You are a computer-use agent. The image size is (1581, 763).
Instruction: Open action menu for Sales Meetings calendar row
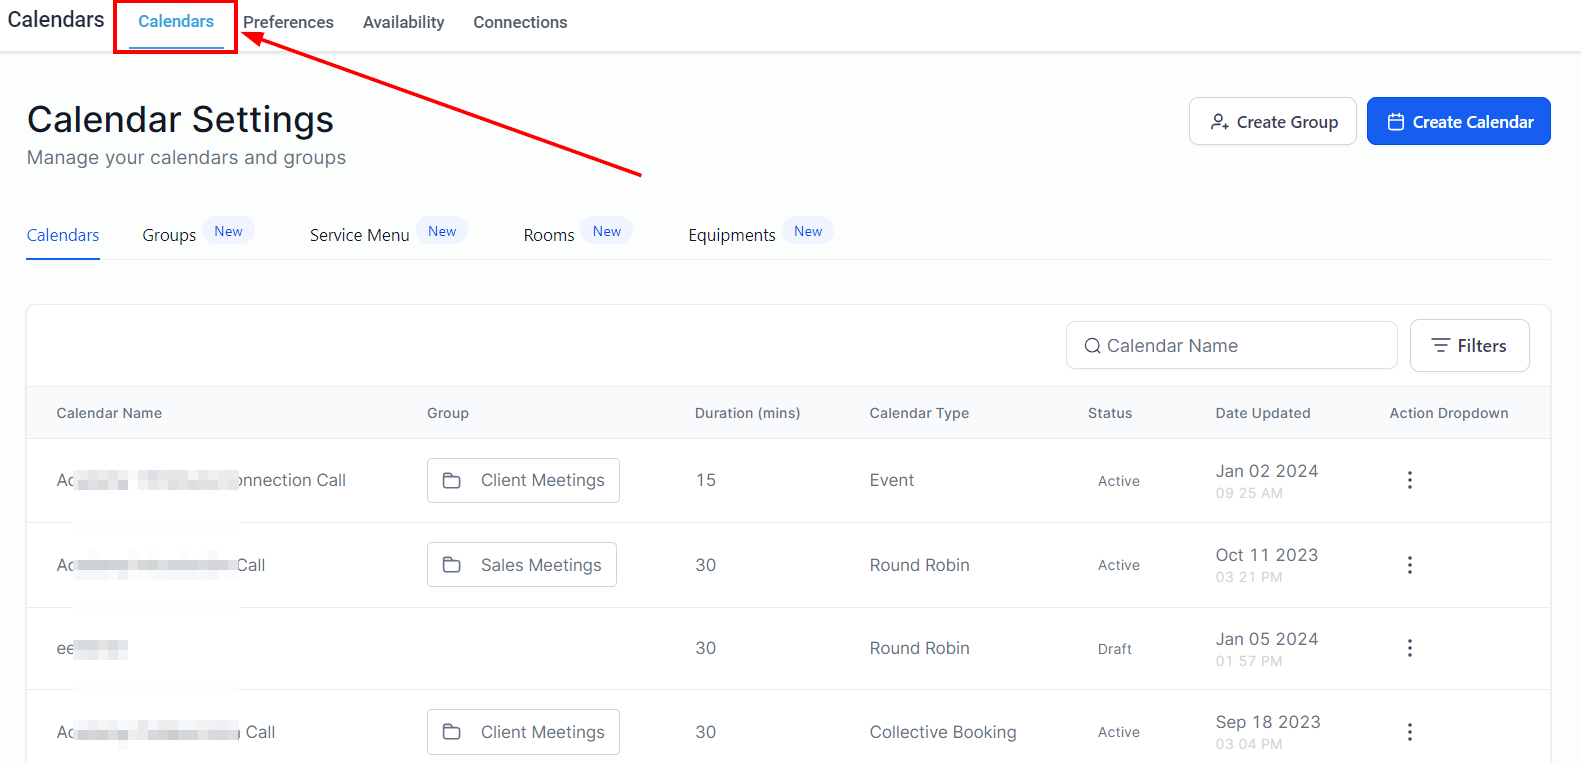(1409, 565)
